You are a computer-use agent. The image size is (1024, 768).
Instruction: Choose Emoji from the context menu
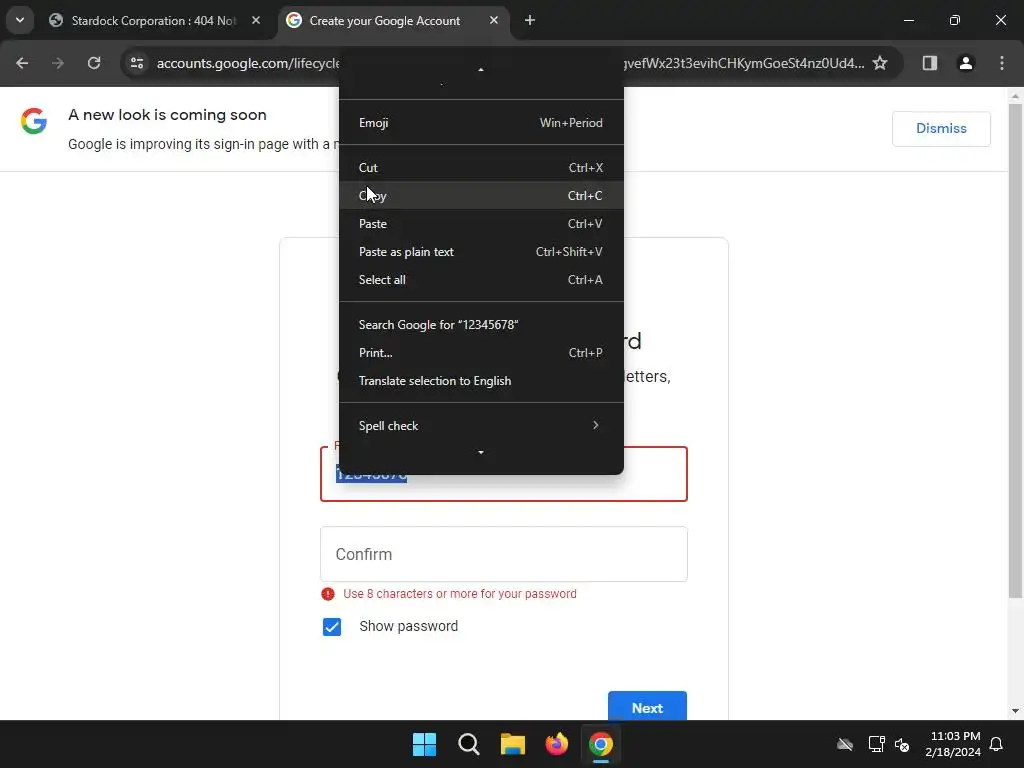click(x=481, y=123)
